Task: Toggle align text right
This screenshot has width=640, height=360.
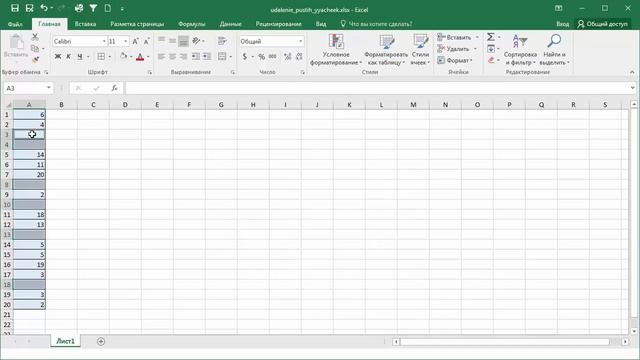Action: coord(183,56)
